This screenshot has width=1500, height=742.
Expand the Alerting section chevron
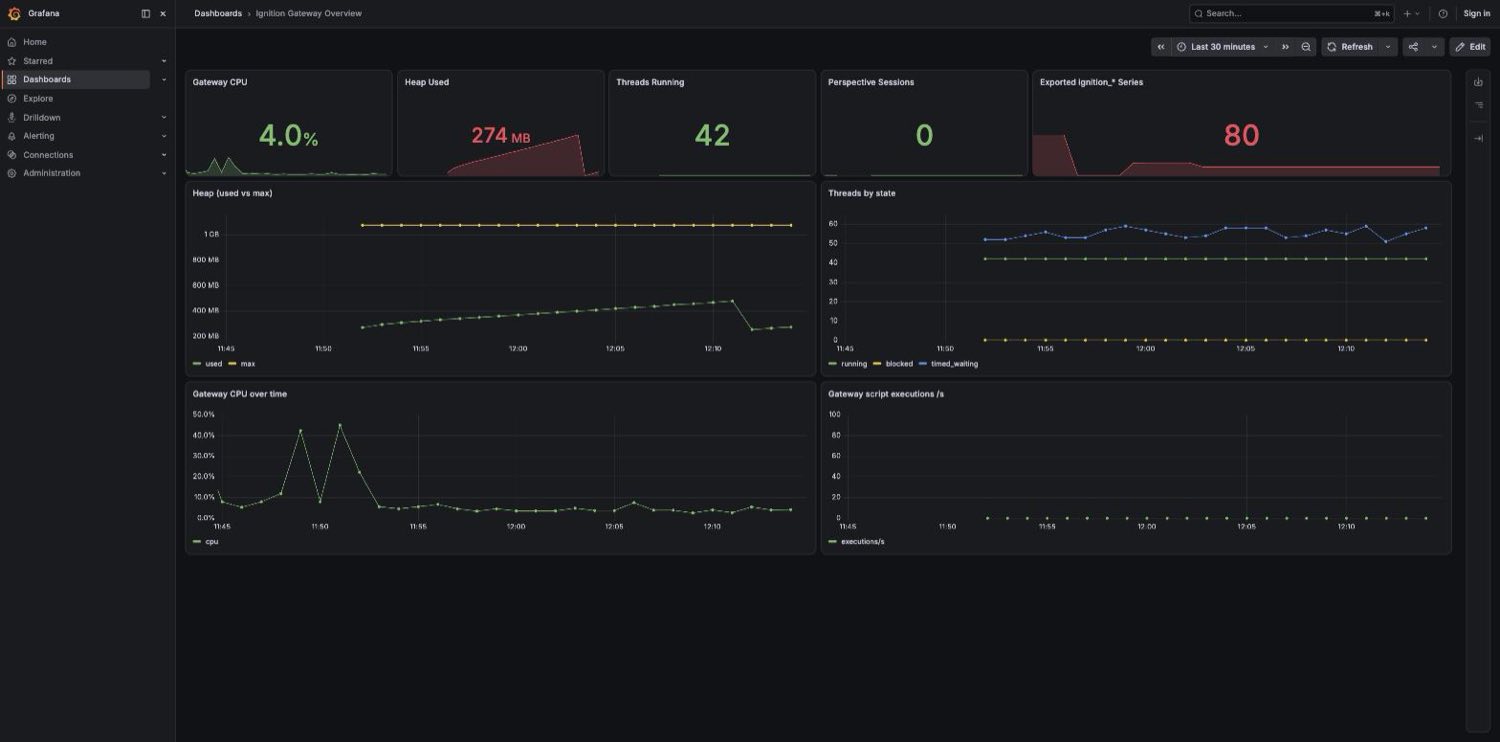(164, 136)
